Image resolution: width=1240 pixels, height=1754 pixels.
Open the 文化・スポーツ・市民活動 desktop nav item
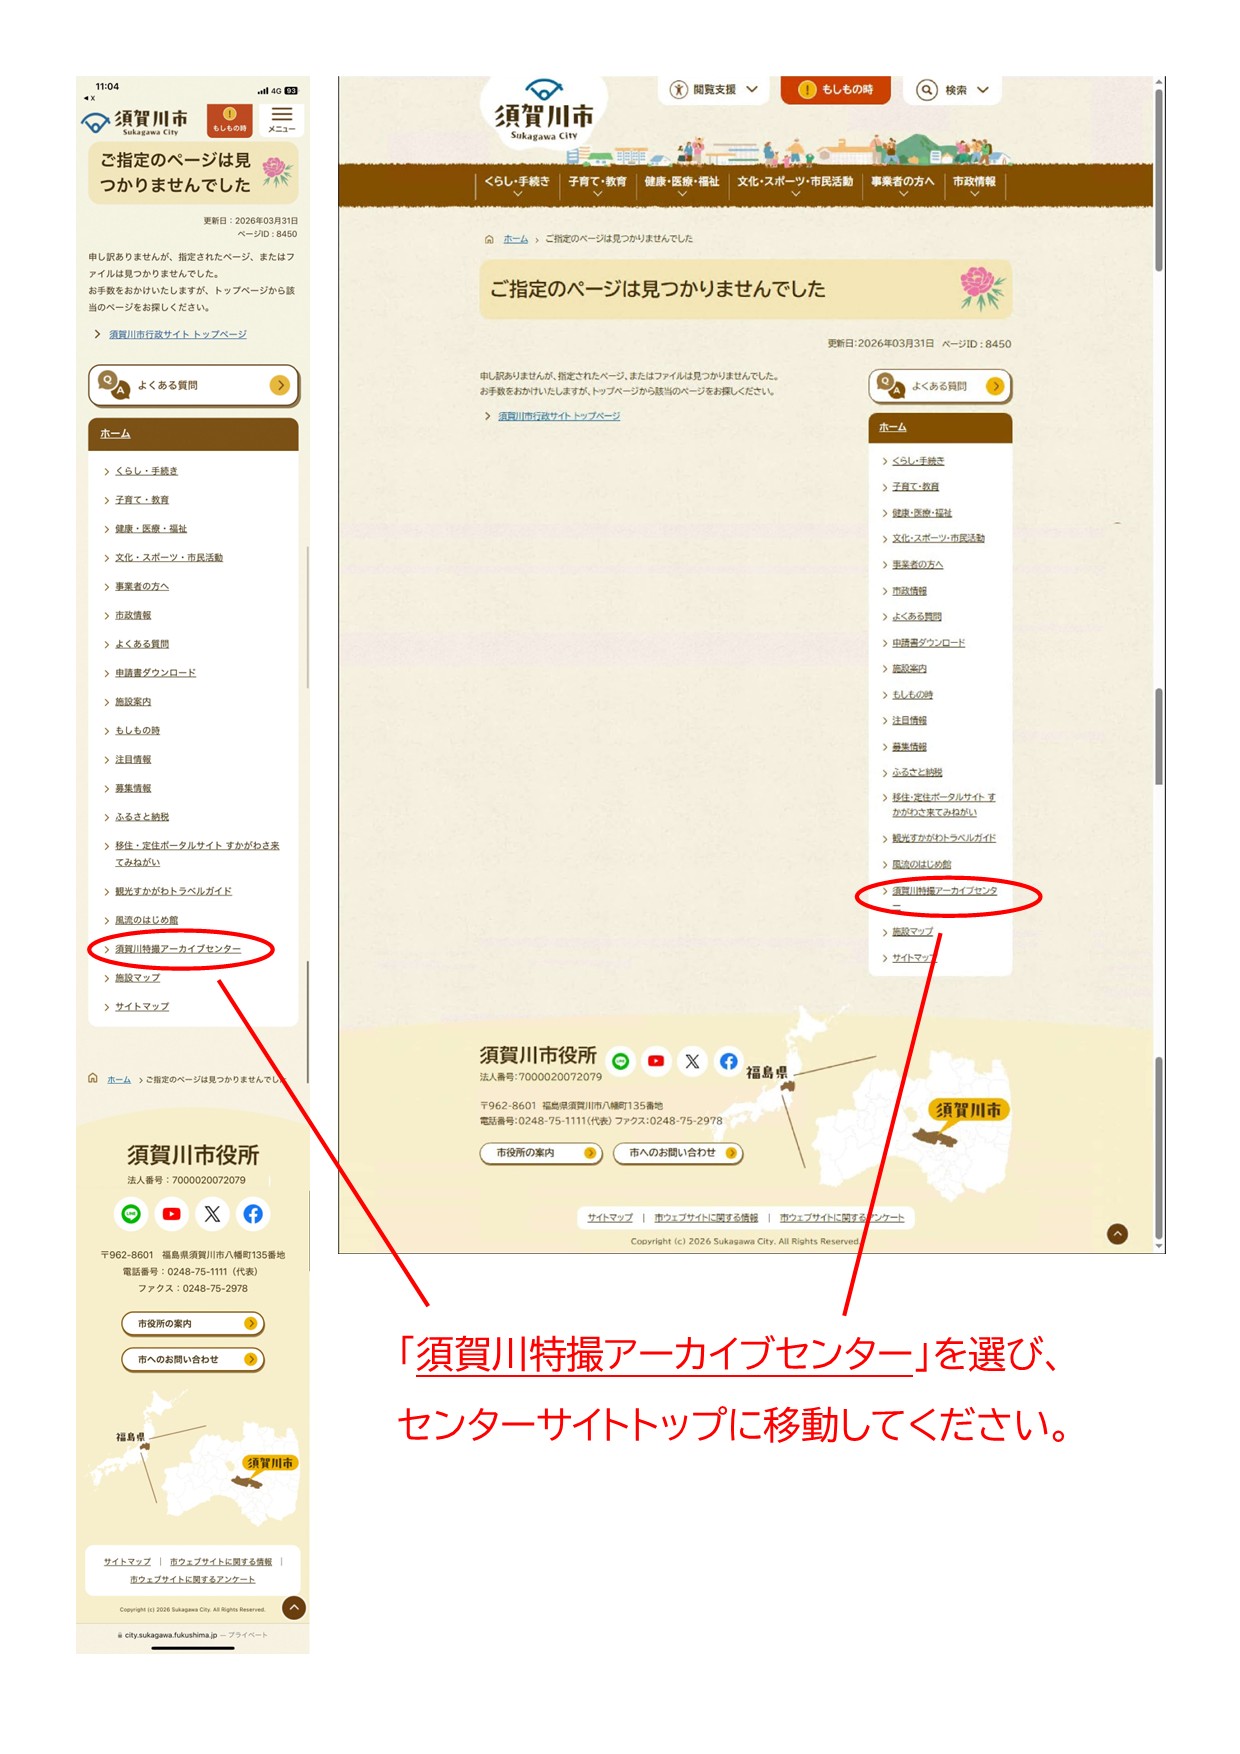[x=795, y=182]
